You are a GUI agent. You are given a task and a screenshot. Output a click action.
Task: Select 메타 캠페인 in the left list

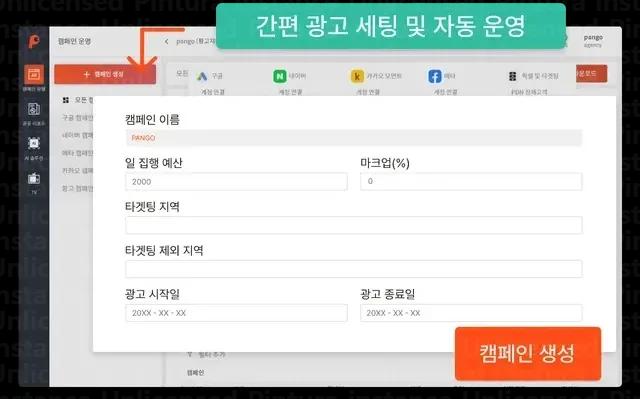tap(78, 153)
